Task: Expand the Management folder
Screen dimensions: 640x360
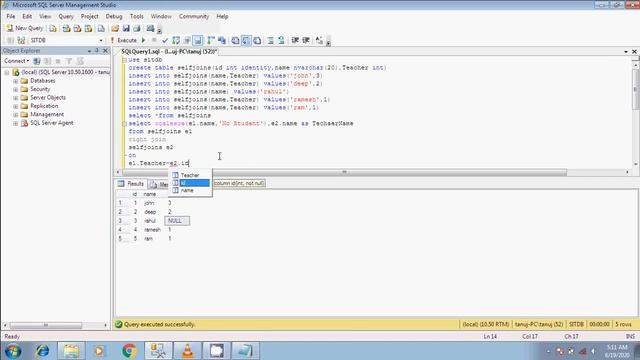Action: pyautogui.click(x=16, y=115)
